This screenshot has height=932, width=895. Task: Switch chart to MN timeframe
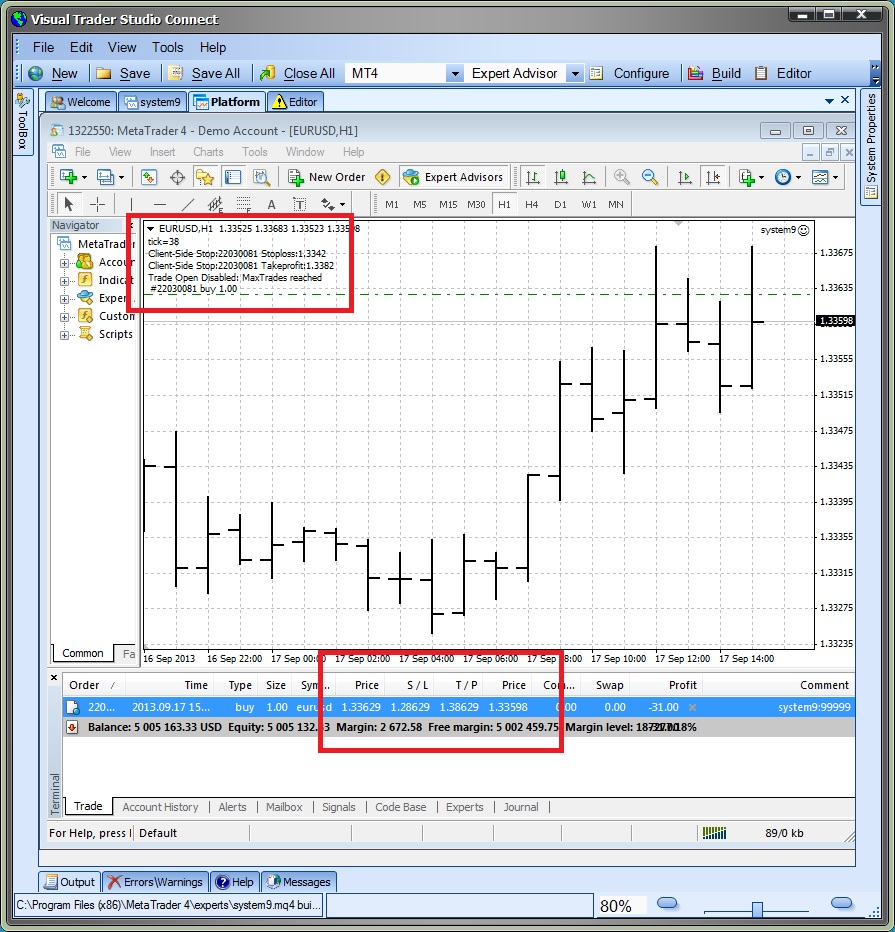616,204
